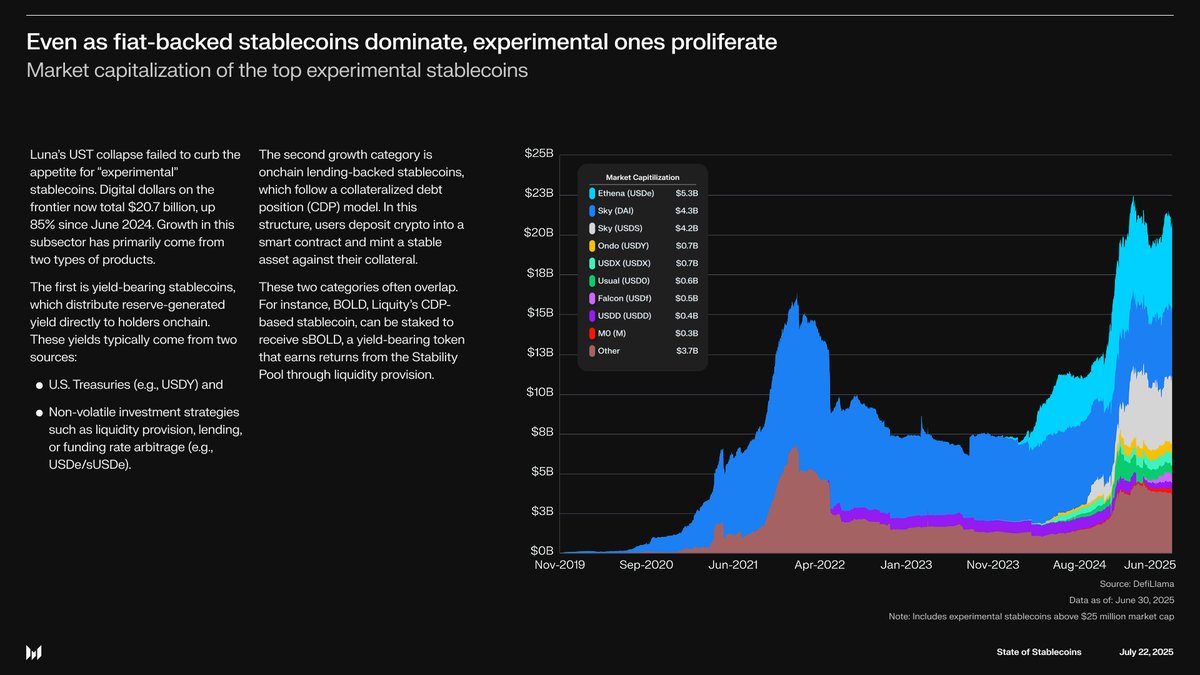Click the Ondo (USDY) yellow legend swatch
Image resolution: width=1200 pixels, height=675 pixels.
coord(592,246)
